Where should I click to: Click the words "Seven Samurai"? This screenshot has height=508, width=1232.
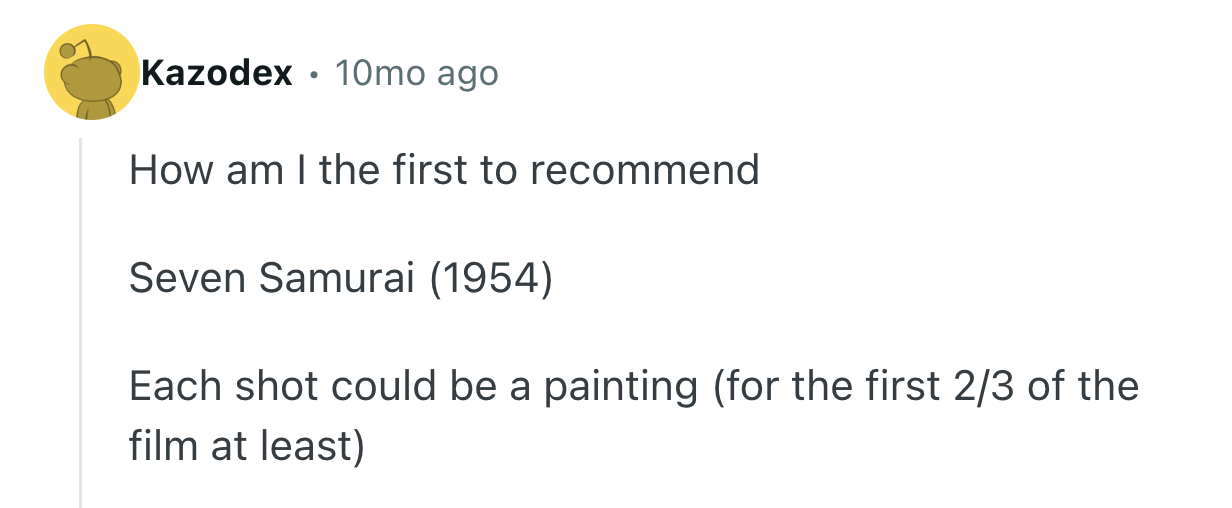271,279
